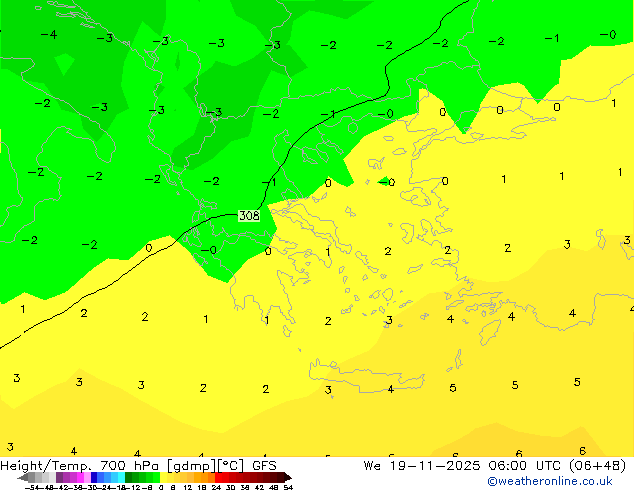Screen dimensions: 634x490
Task: Click the gray left arrow tip of legend
Action: (21, 478)
